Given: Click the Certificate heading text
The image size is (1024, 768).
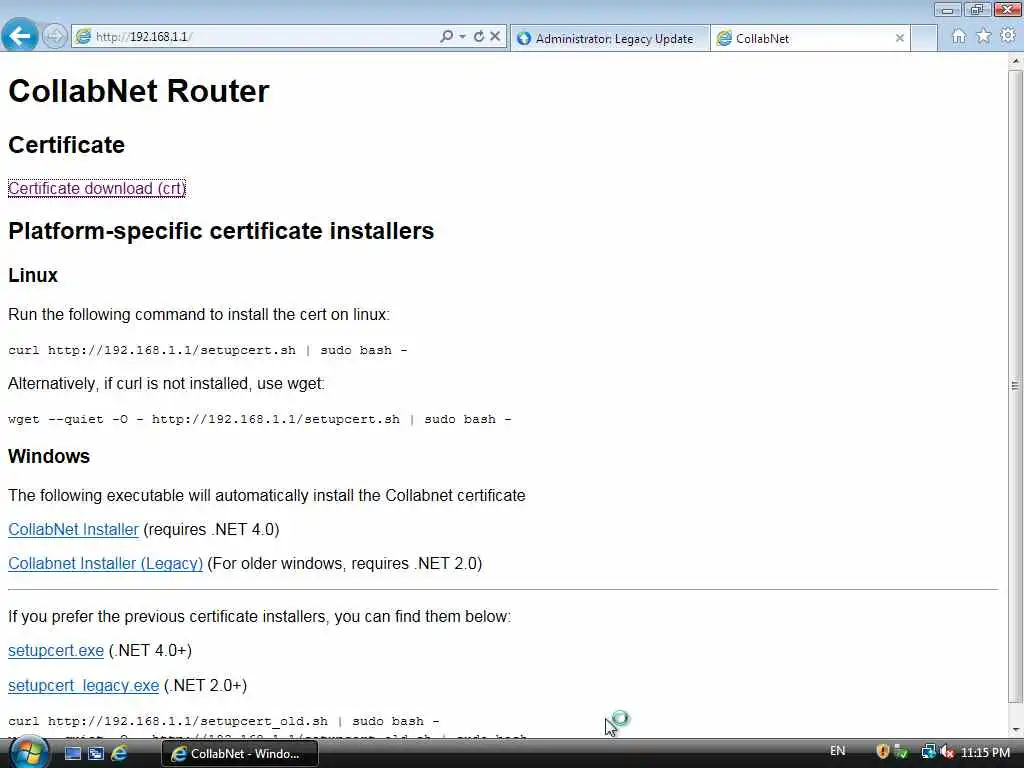Looking at the screenshot, I should click(66, 145).
